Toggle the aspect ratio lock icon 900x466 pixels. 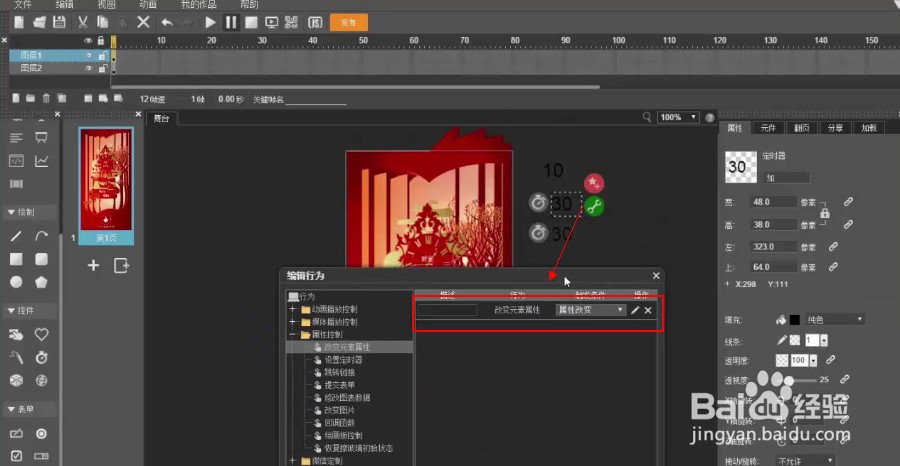825,213
